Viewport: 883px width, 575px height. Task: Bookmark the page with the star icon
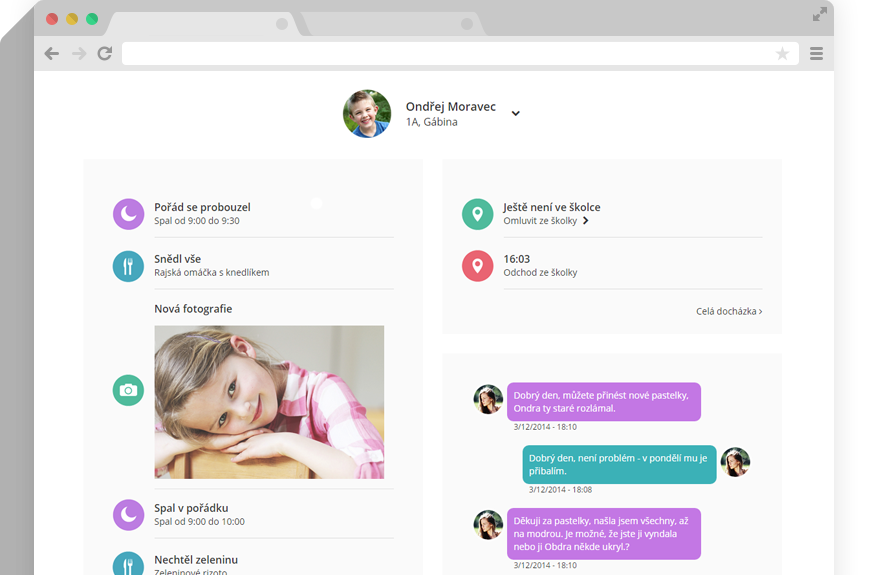(782, 54)
